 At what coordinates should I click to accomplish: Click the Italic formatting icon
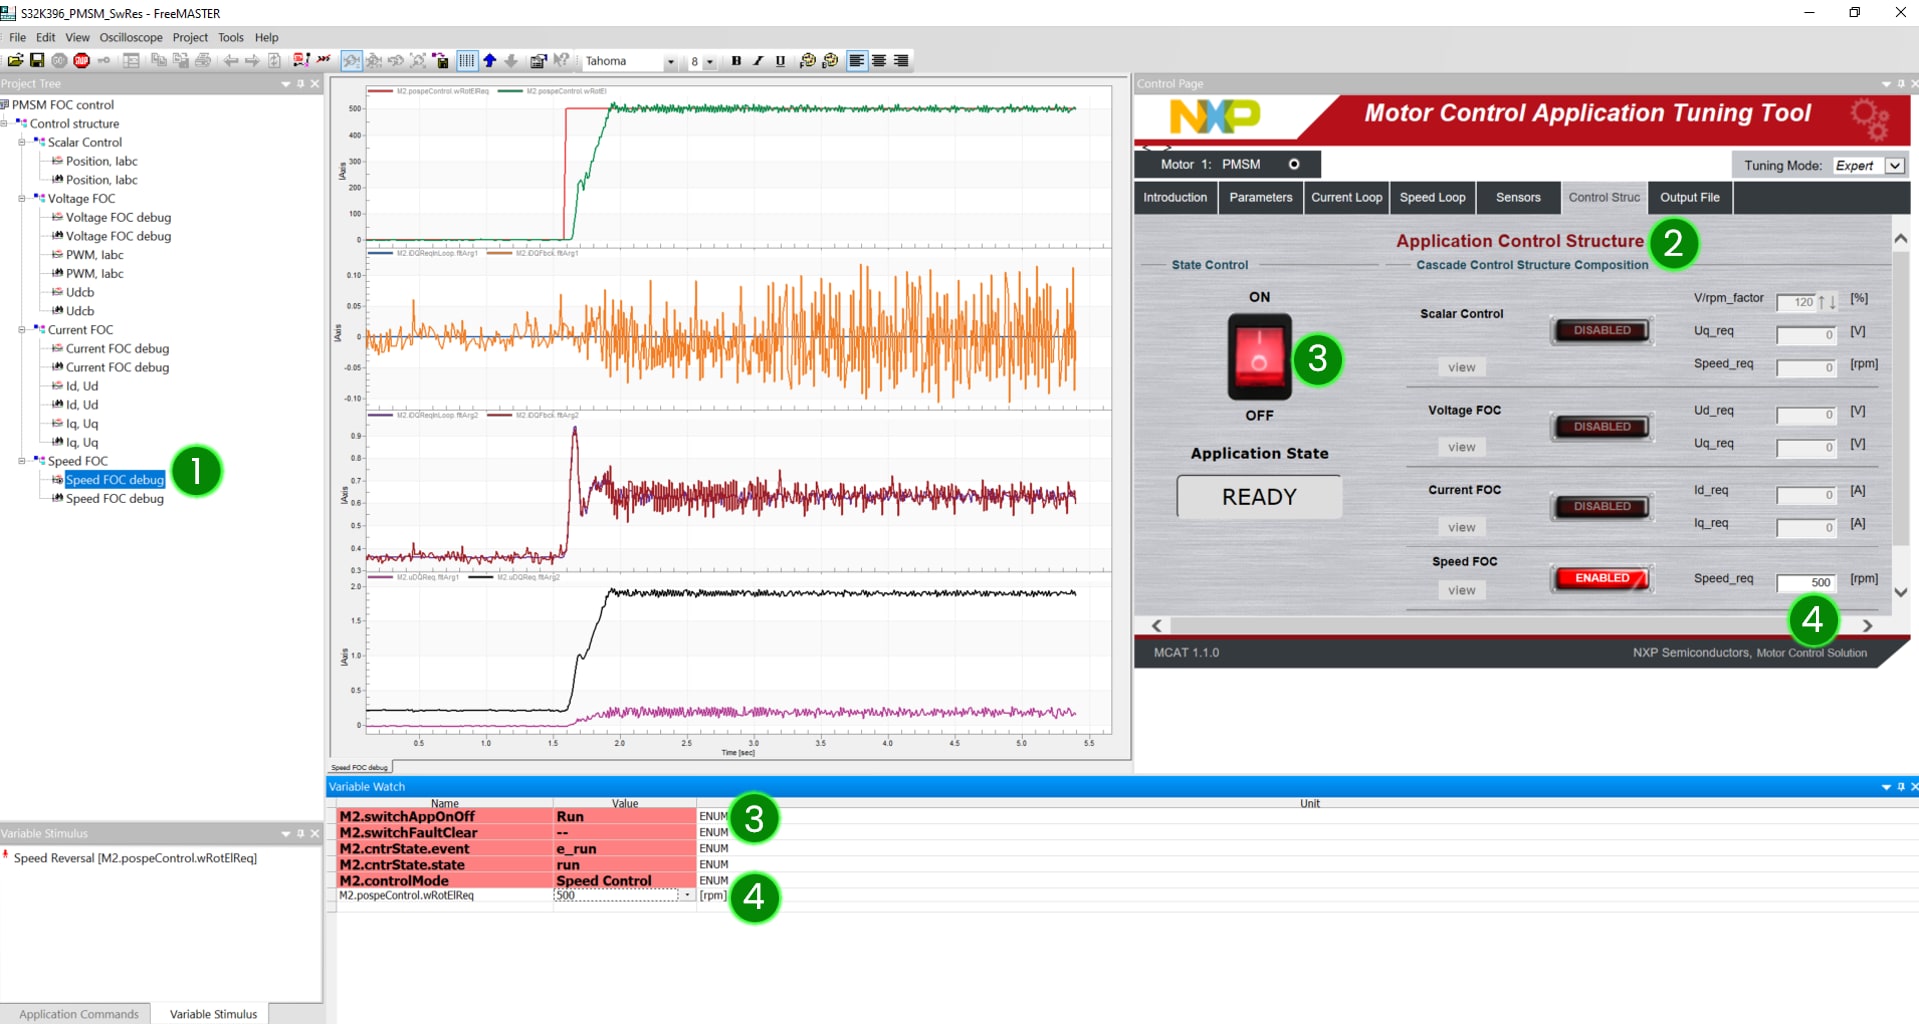click(x=758, y=61)
